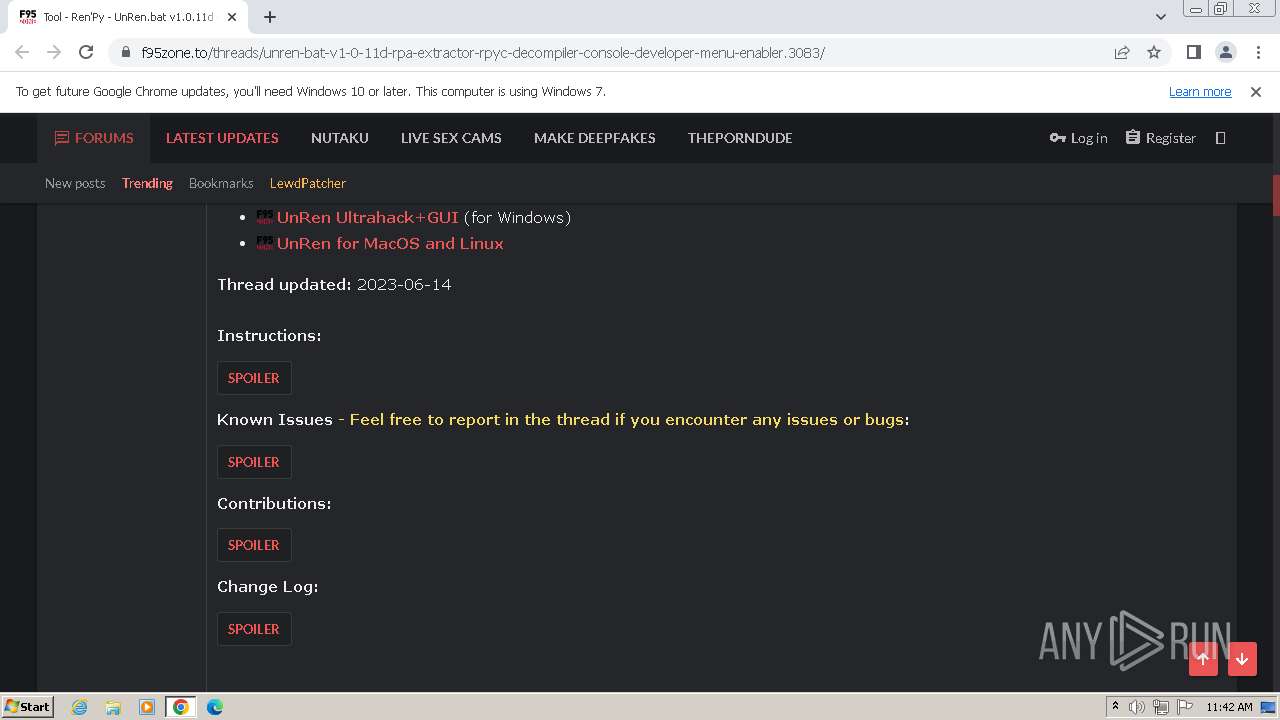Open the NUTAKU nav item
Image resolution: width=1280 pixels, height=720 pixels.
340,138
